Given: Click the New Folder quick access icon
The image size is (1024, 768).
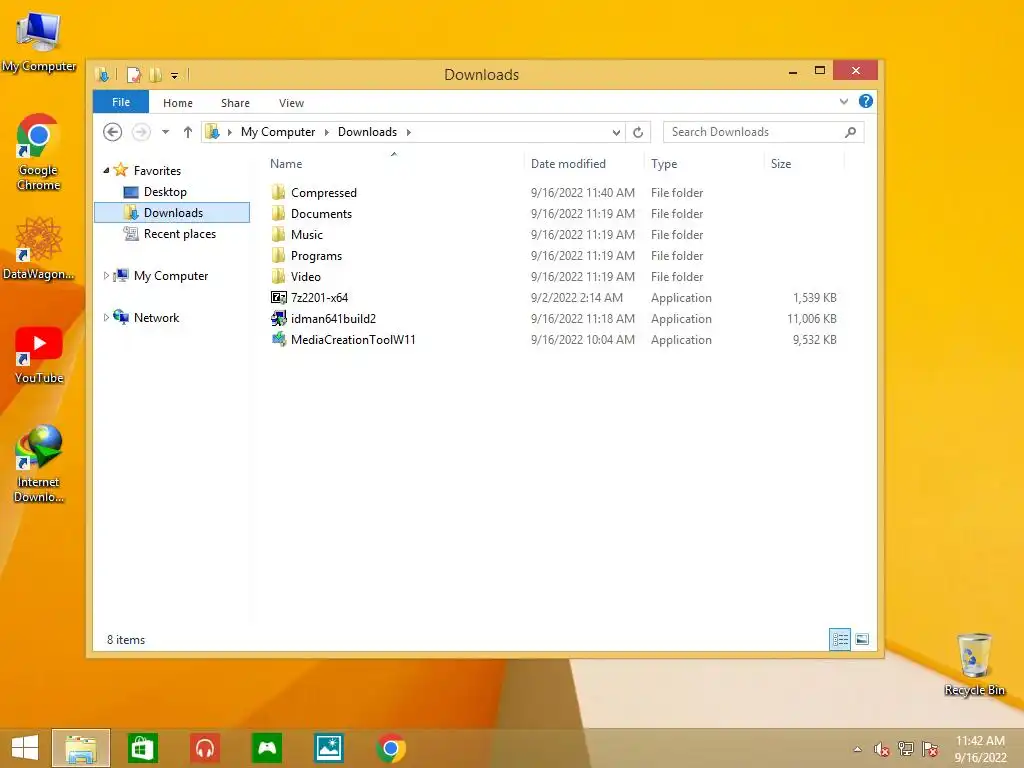Looking at the screenshot, I should [x=155, y=75].
